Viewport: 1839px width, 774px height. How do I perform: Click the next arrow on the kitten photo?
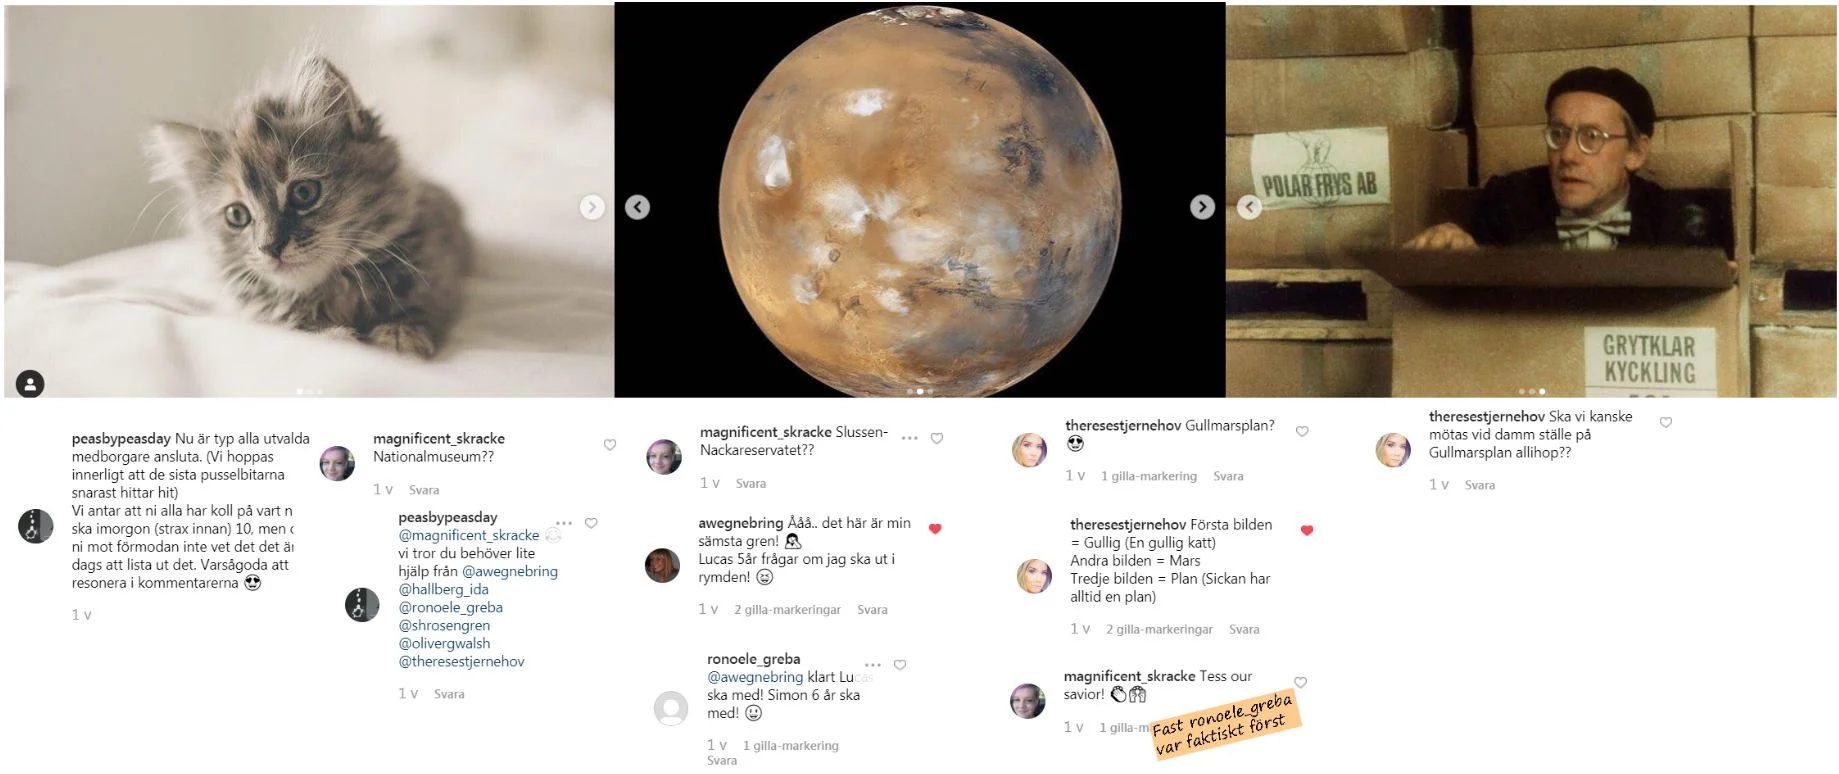coord(592,207)
